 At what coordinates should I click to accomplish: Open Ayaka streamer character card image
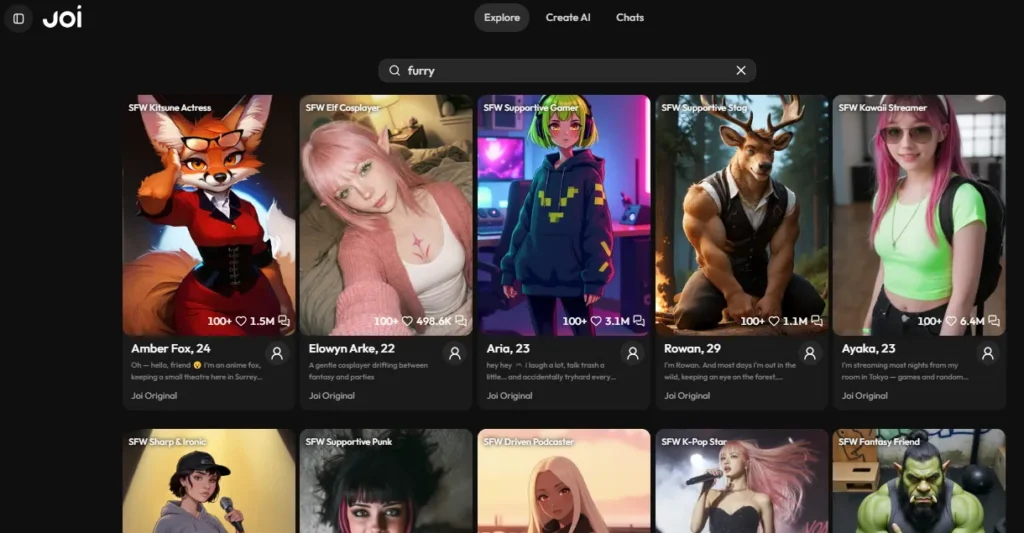tap(919, 216)
